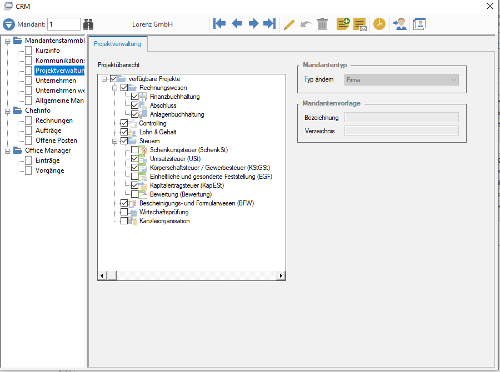
Task: Click the Finanzbuchhaltung project icon
Action: pos(143,97)
